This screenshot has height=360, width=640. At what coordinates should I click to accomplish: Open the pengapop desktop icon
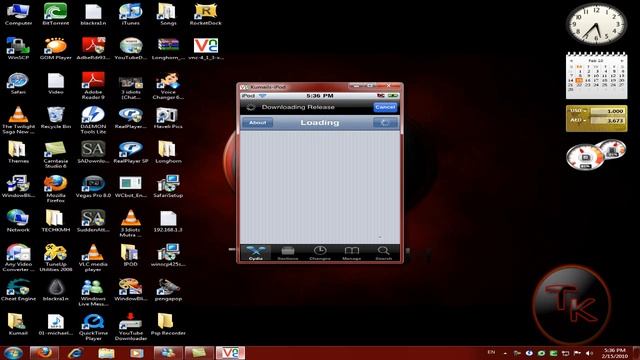(x=168, y=289)
